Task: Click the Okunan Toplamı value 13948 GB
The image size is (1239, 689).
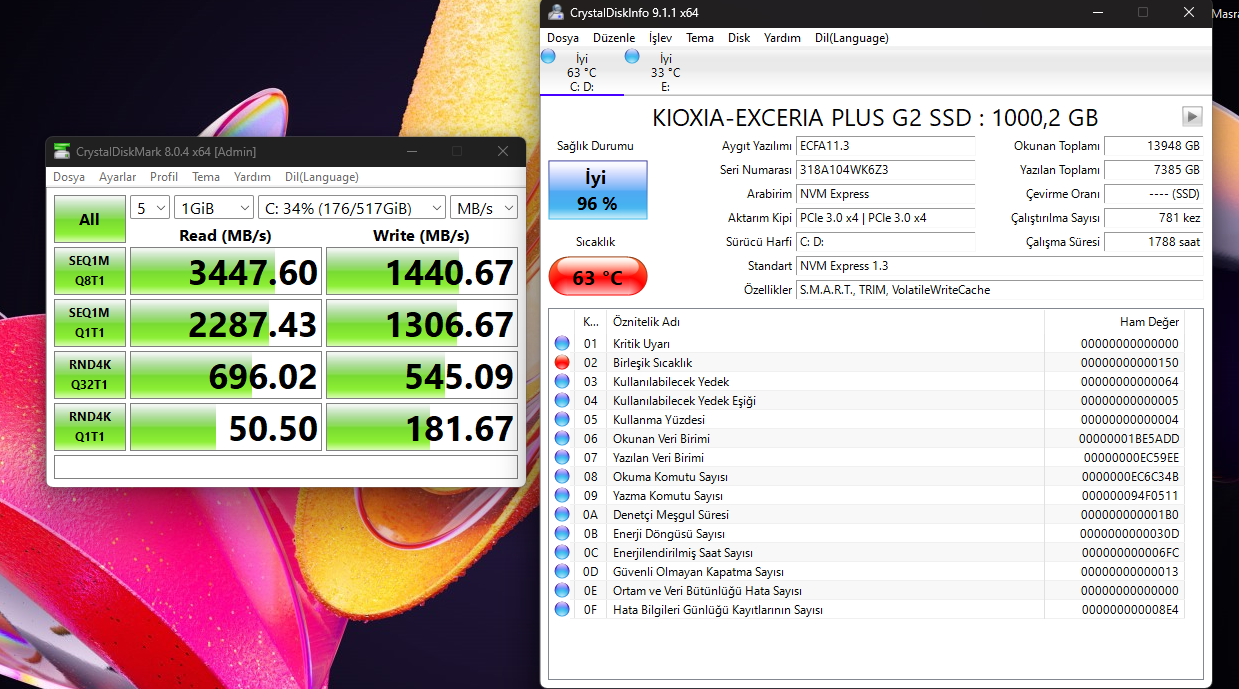Action: [x=1153, y=146]
